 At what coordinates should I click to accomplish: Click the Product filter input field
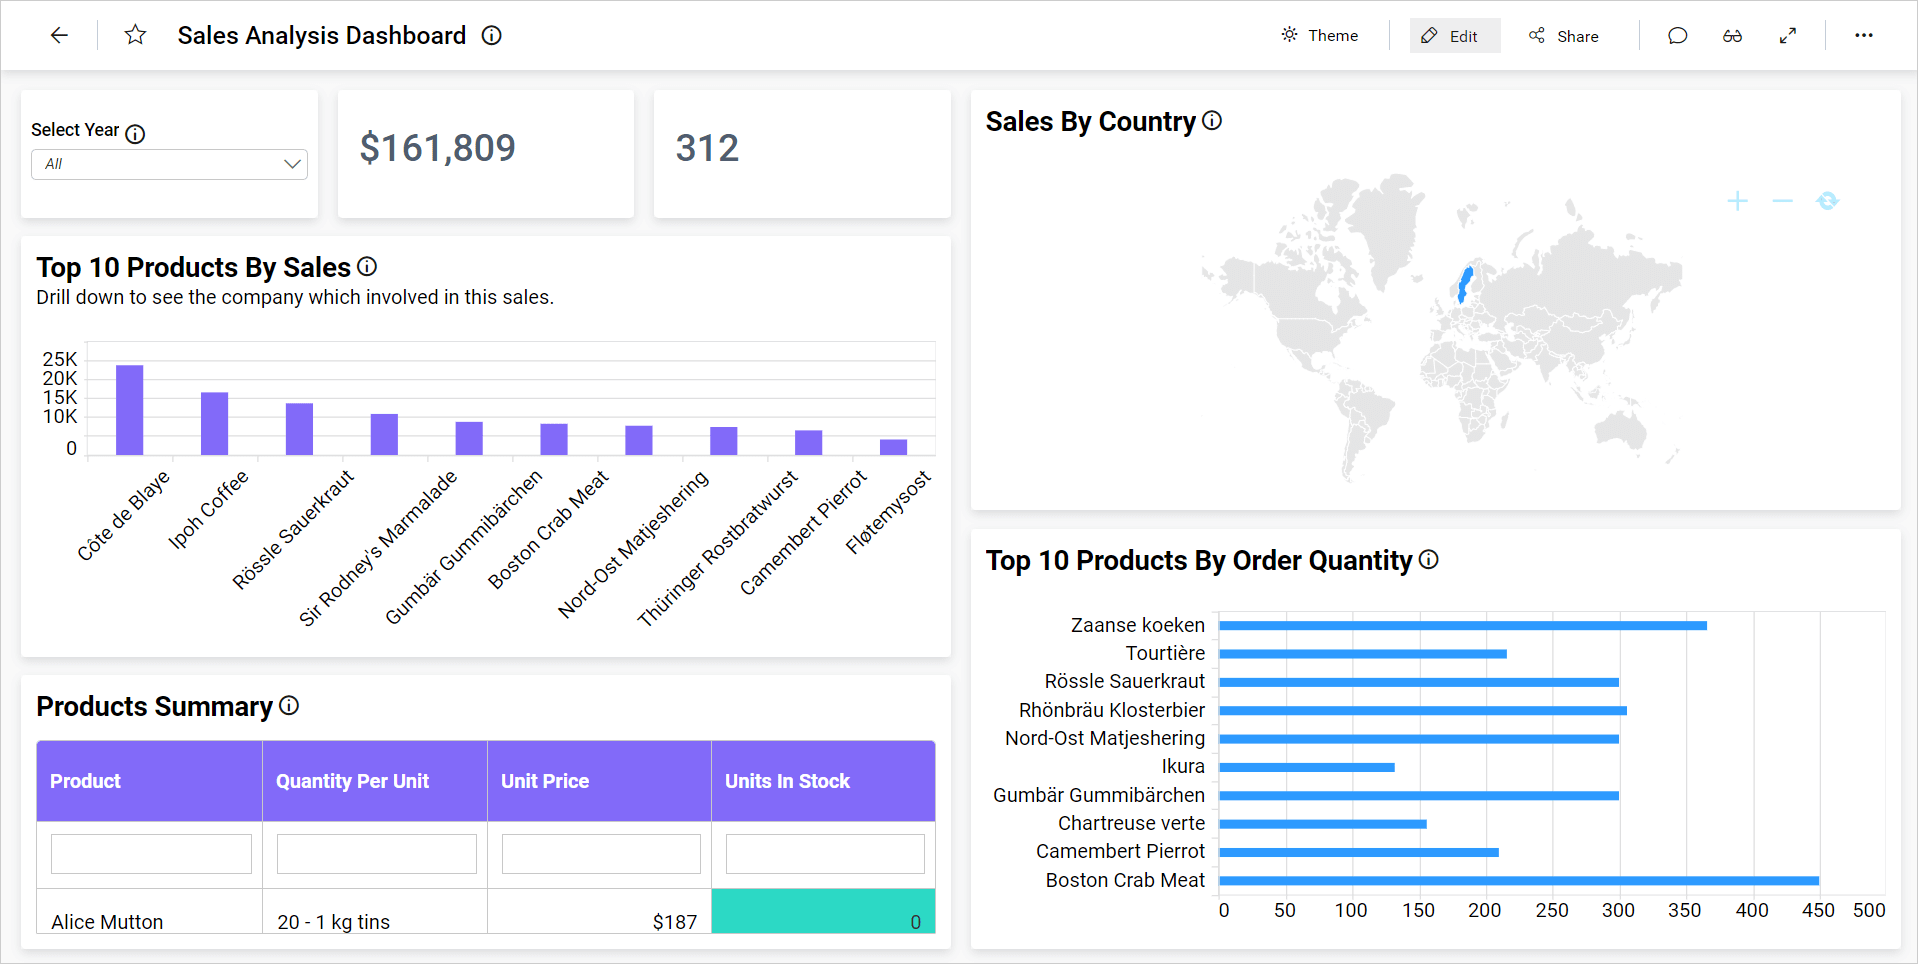pos(150,853)
